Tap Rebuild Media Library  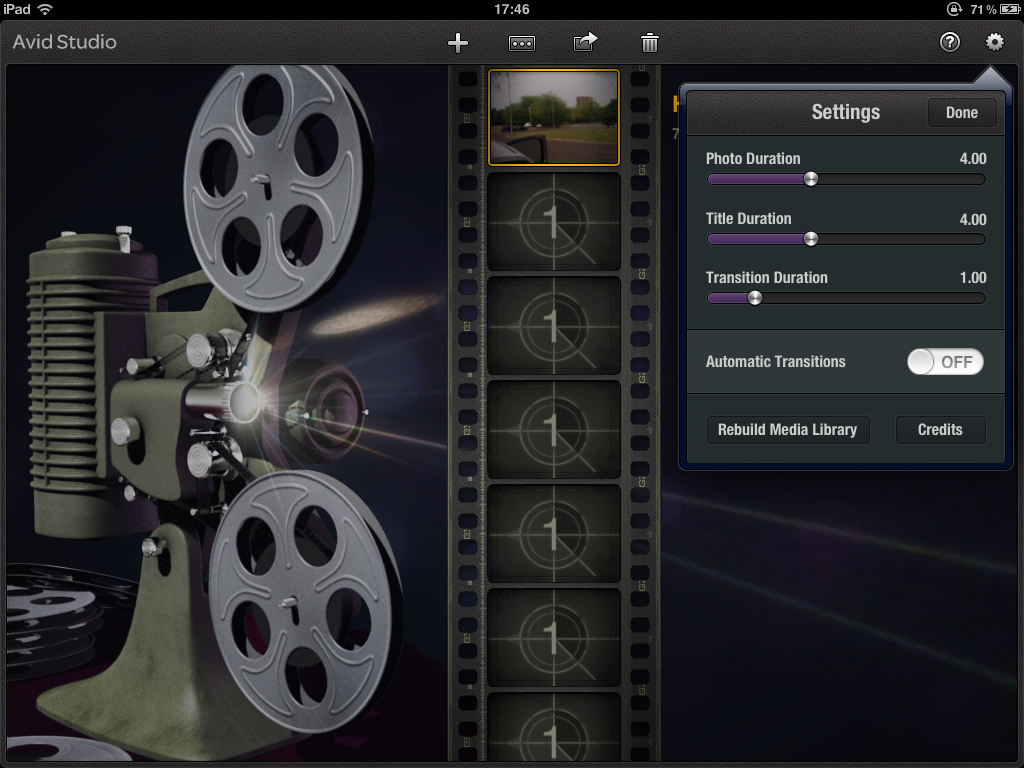(x=788, y=429)
